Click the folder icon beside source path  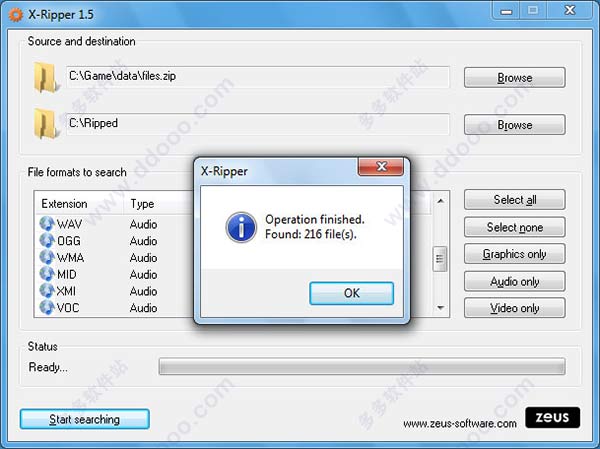pyautogui.click(x=46, y=78)
